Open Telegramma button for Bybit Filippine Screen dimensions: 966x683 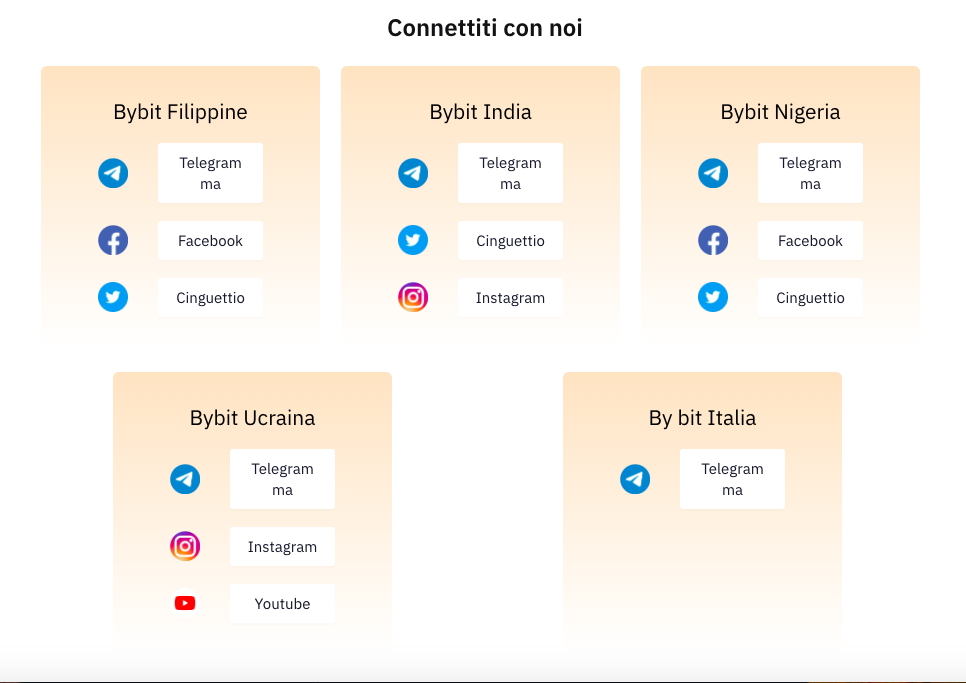210,173
